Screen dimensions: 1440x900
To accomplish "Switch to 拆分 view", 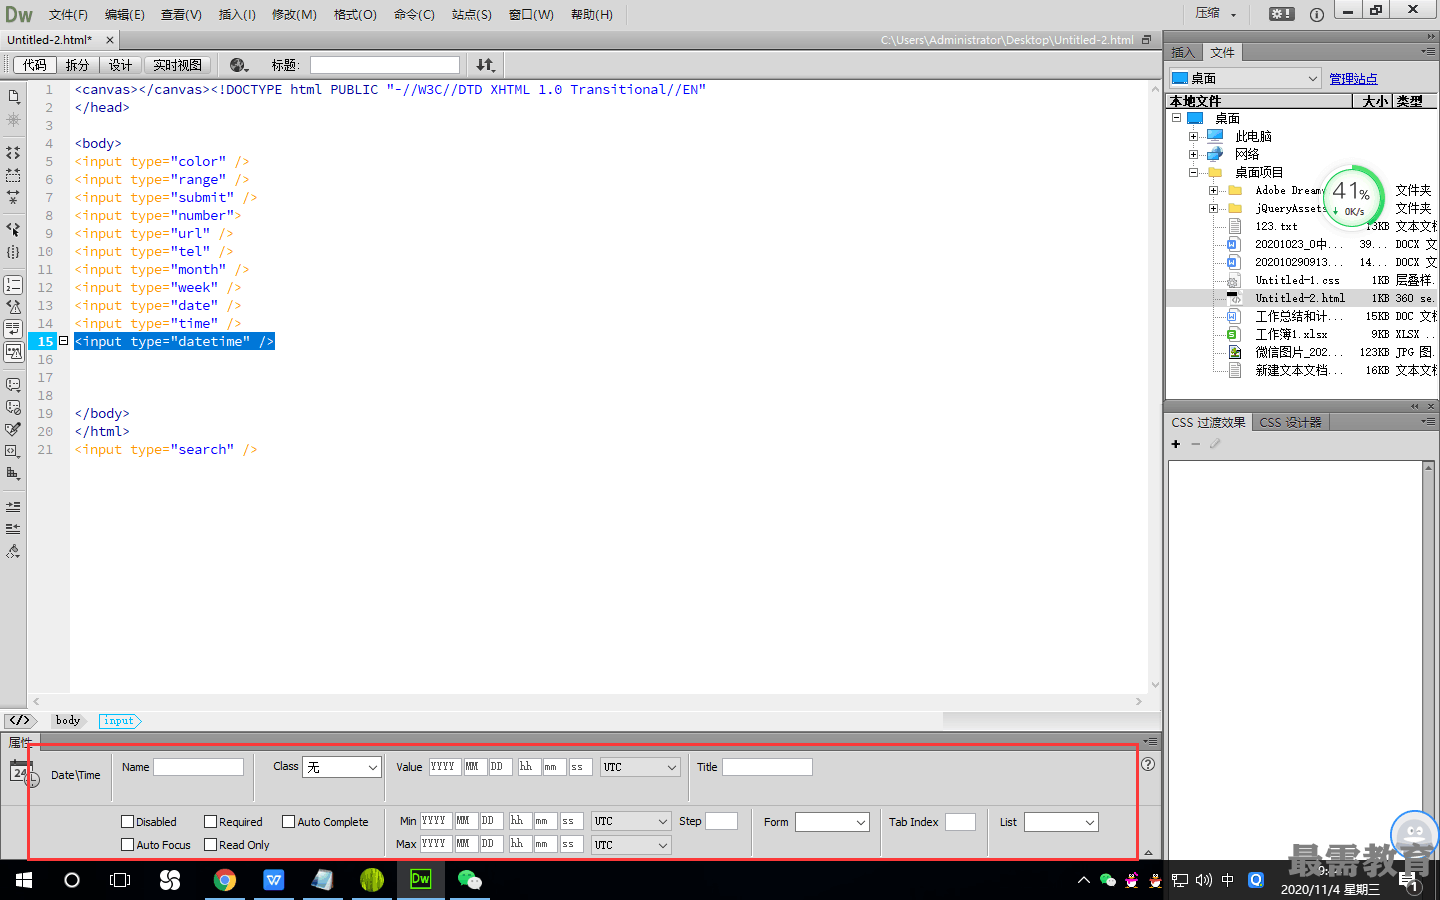I will click(77, 65).
